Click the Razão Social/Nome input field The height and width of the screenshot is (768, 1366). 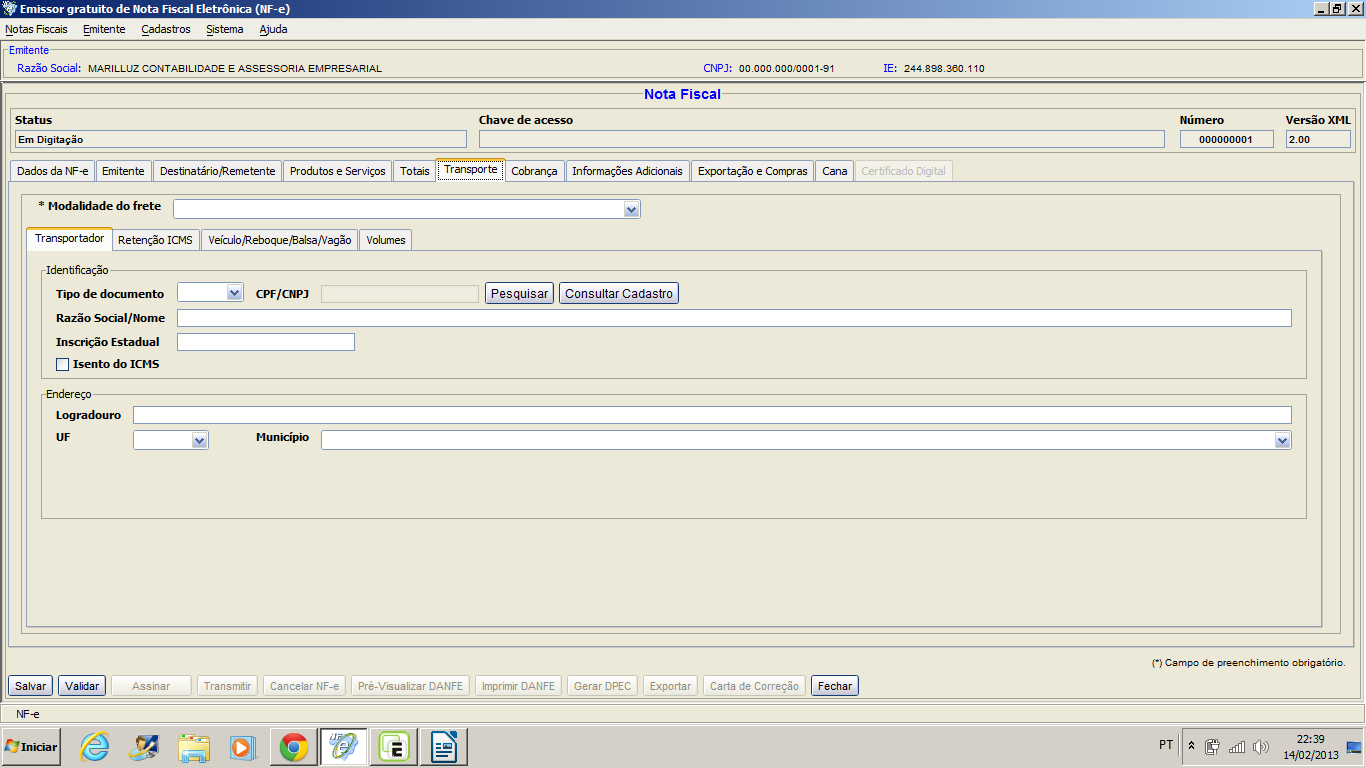tap(734, 318)
